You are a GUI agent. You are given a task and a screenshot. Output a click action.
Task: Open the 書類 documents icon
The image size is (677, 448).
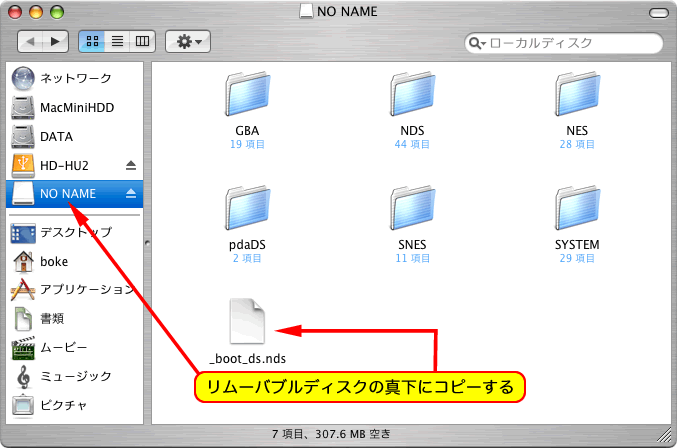pyautogui.click(x=23, y=319)
